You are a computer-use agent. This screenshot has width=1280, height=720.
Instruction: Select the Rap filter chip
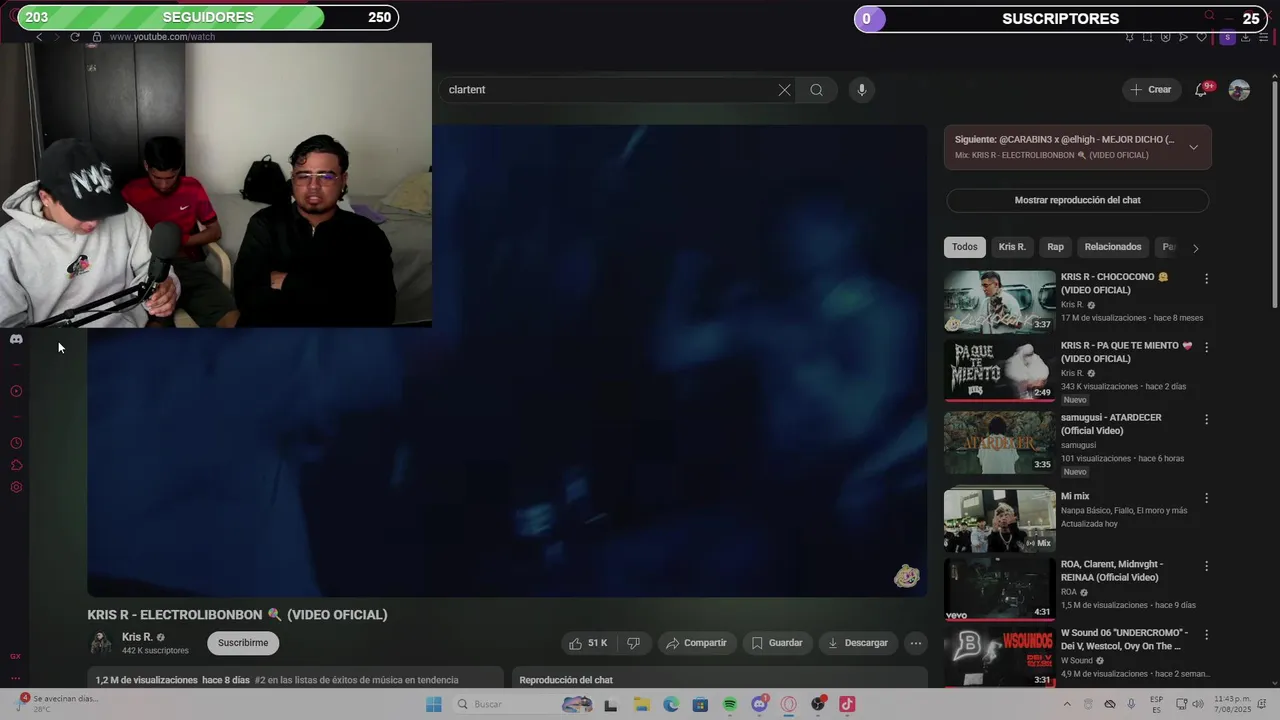tap(1055, 247)
